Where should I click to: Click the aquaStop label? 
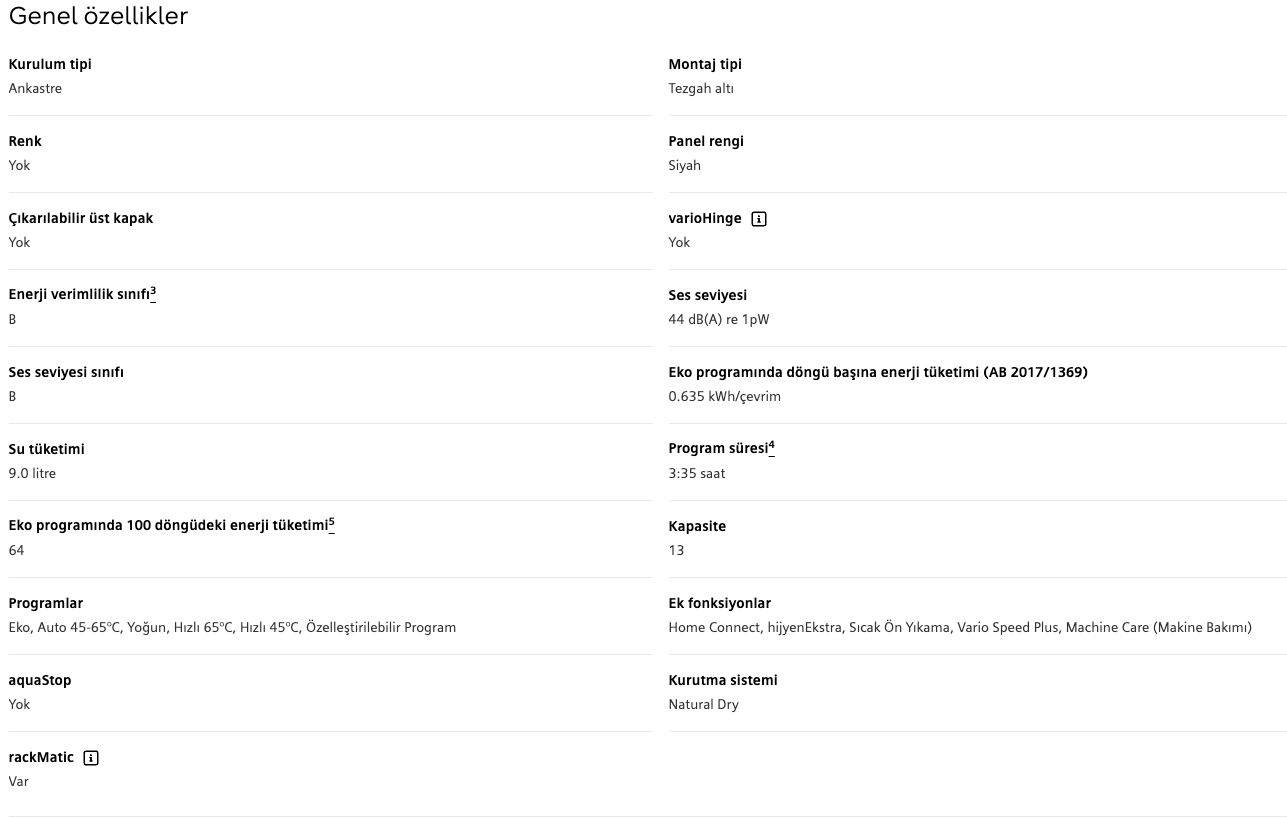coord(40,680)
